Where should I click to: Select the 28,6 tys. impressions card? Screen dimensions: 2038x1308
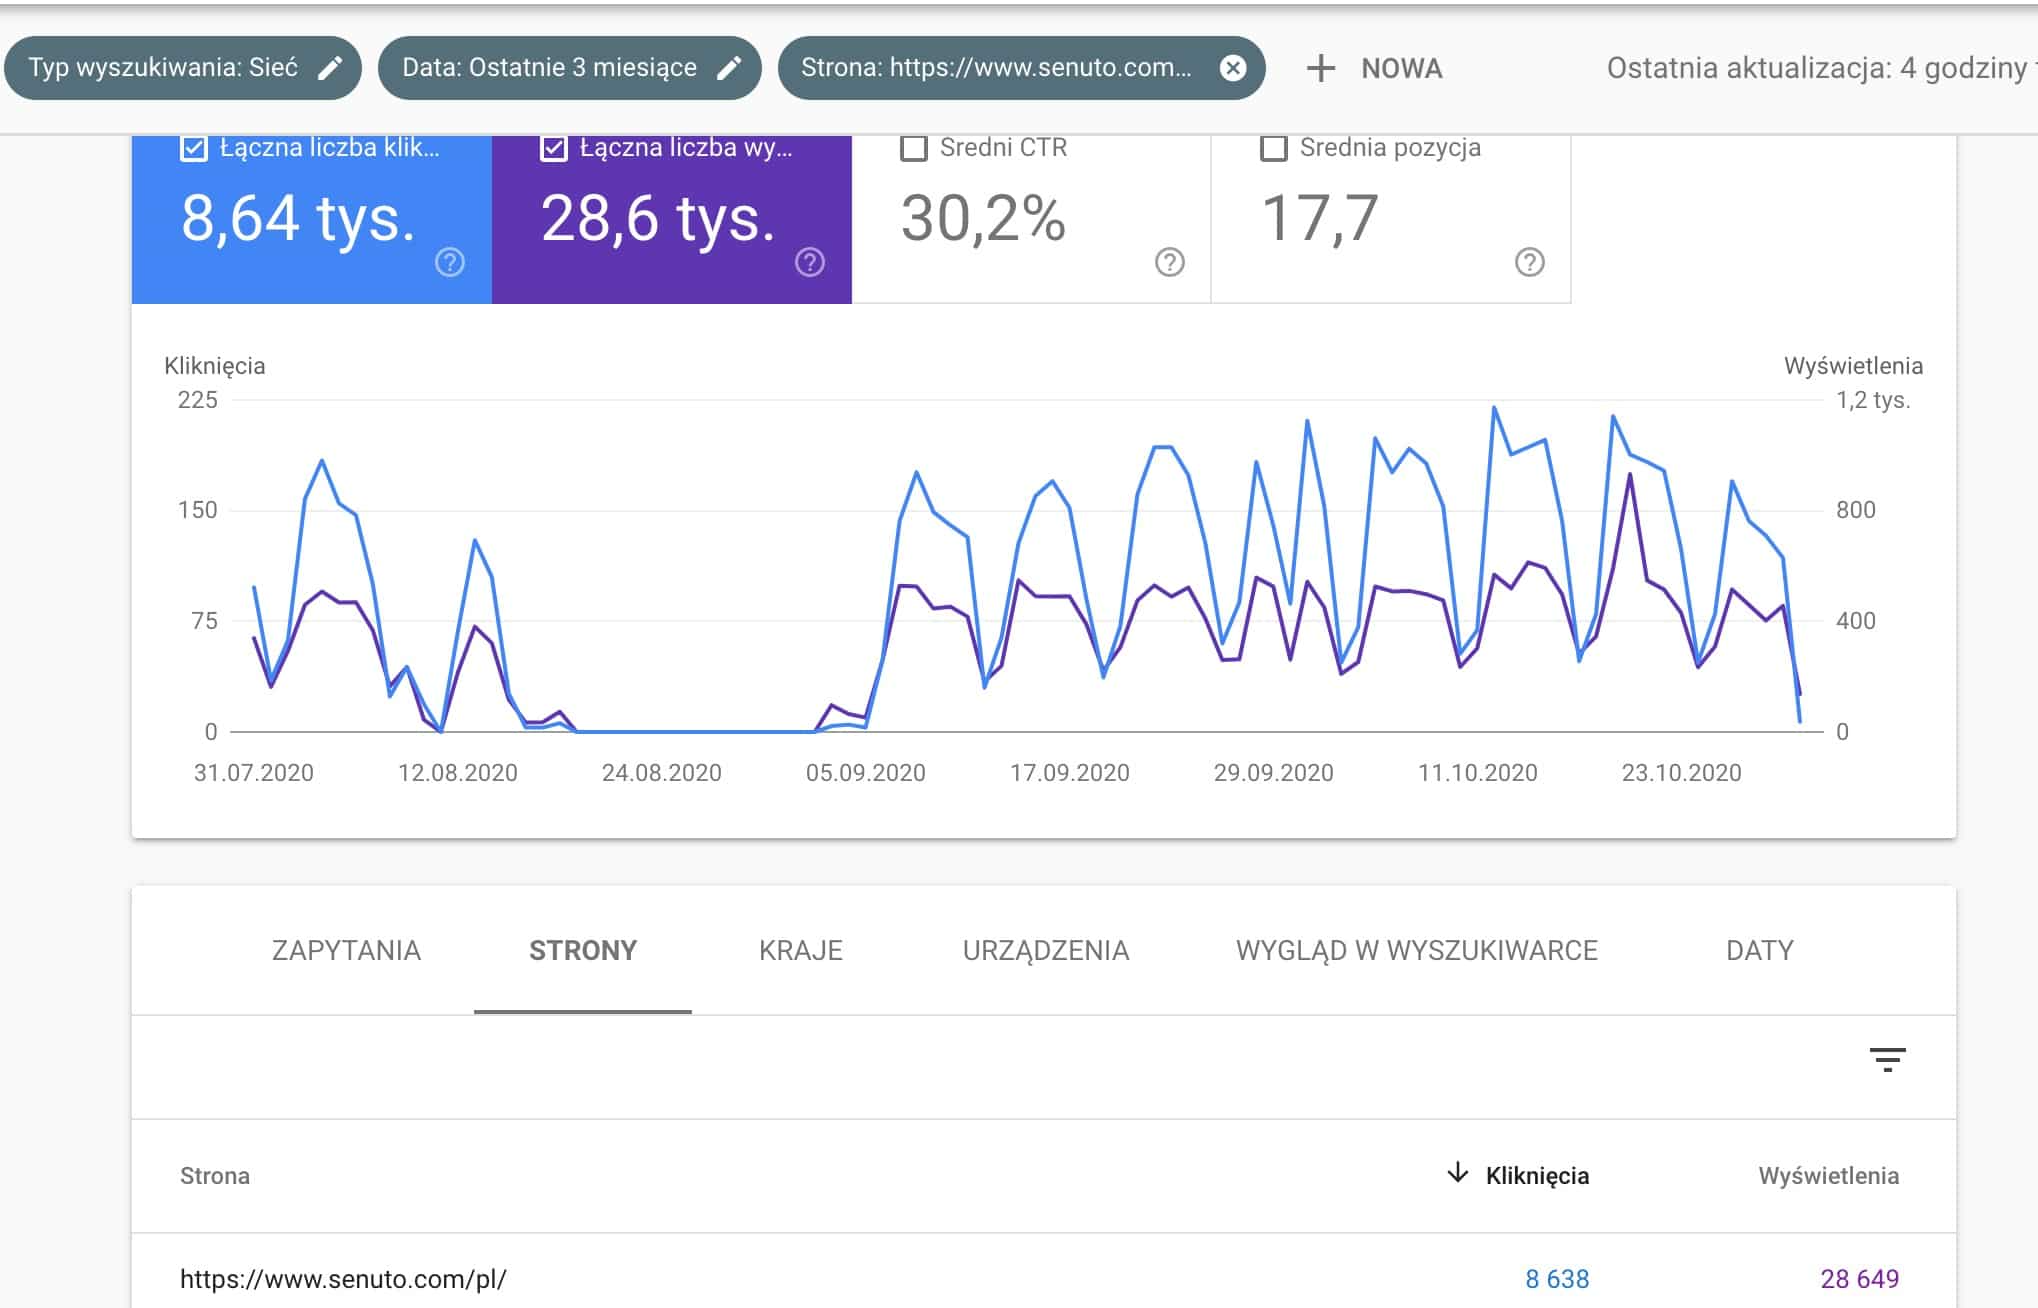pyautogui.click(x=672, y=219)
